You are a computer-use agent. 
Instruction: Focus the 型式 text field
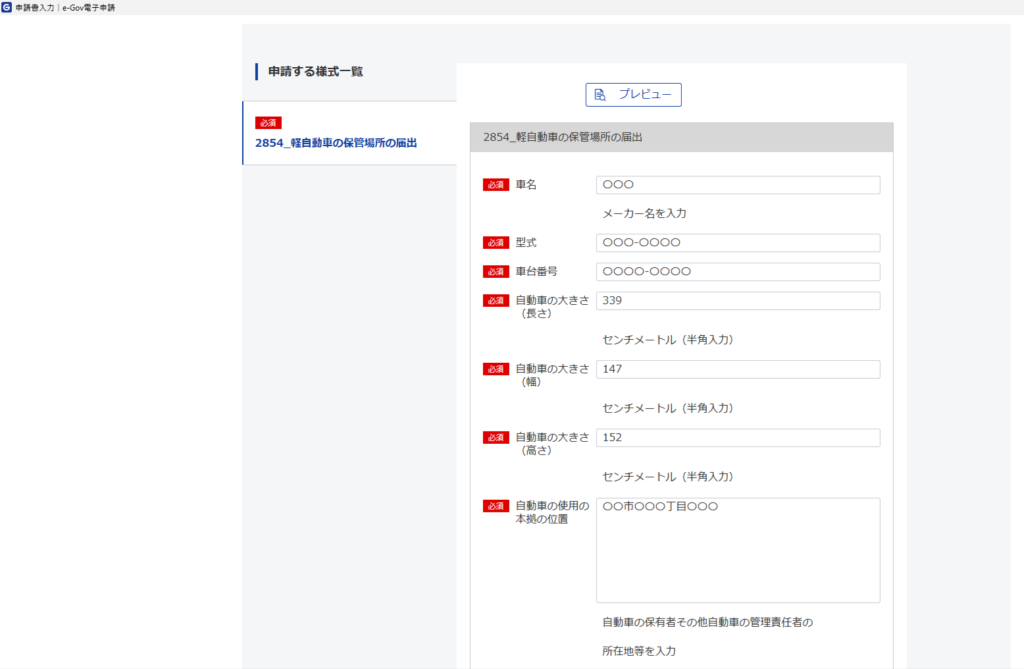pyautogui.click(x=737, y=243)
